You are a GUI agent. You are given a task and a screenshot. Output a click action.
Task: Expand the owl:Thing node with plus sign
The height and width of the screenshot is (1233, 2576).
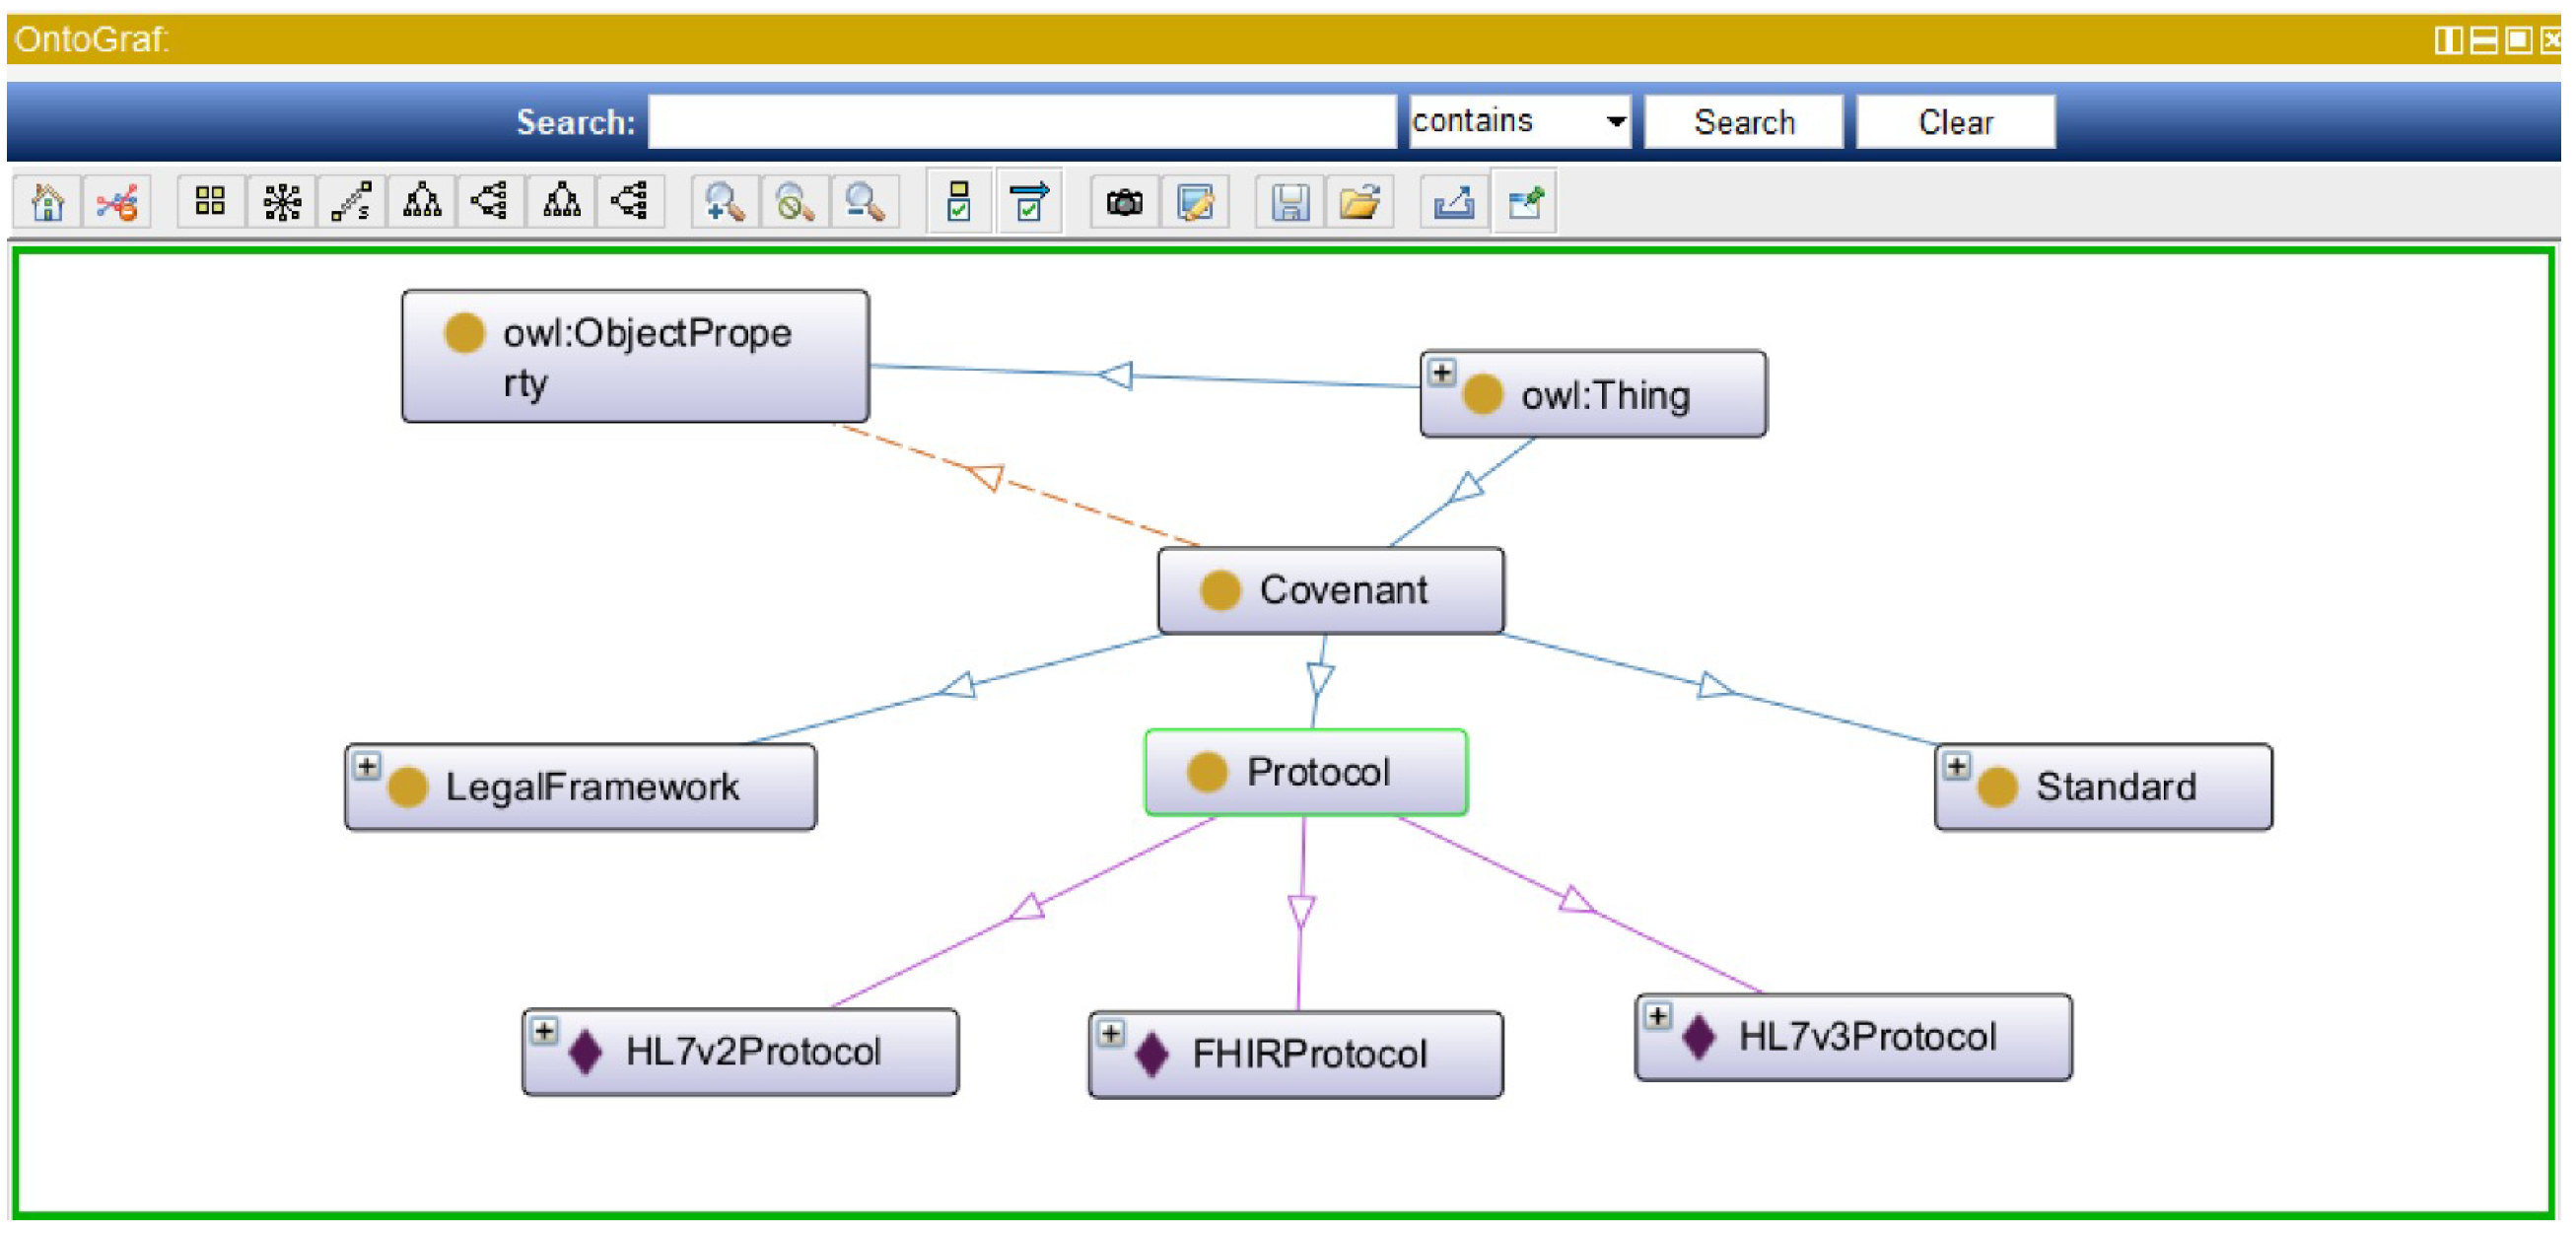point(1441,373)
